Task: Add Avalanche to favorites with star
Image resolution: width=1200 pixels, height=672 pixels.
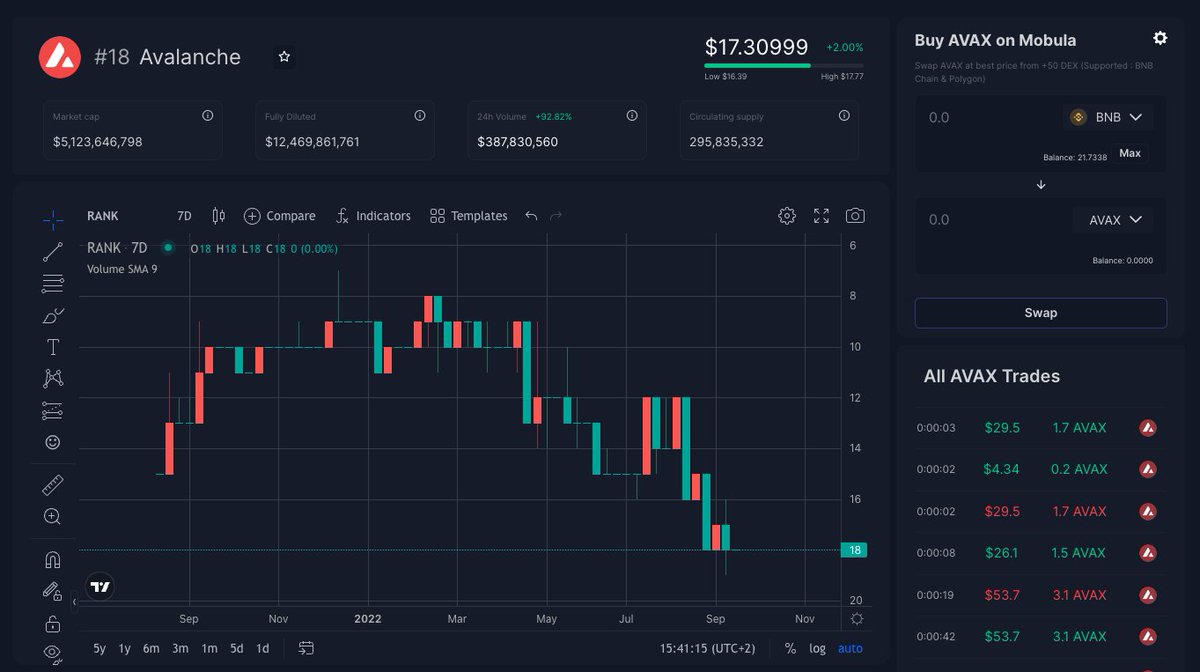Action: click(284, 57)
